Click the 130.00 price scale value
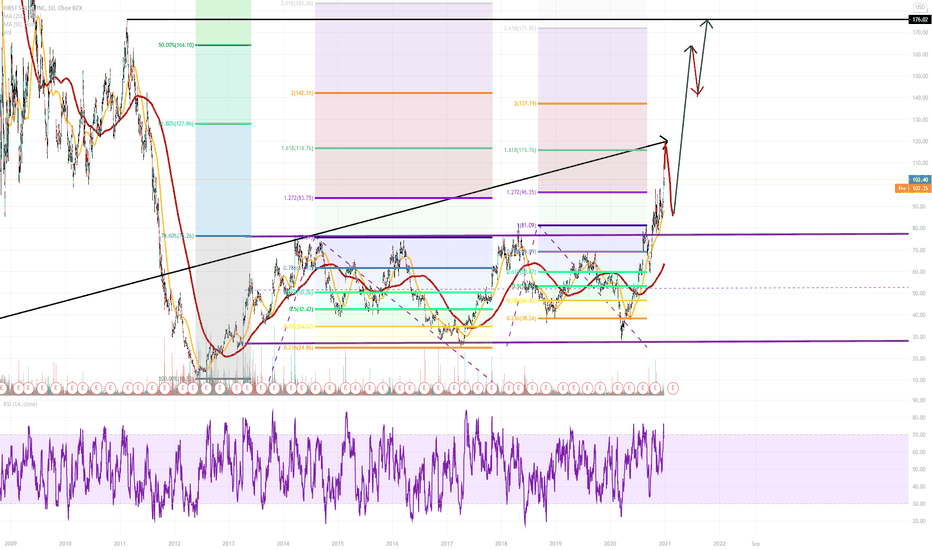 click(920, 120)
